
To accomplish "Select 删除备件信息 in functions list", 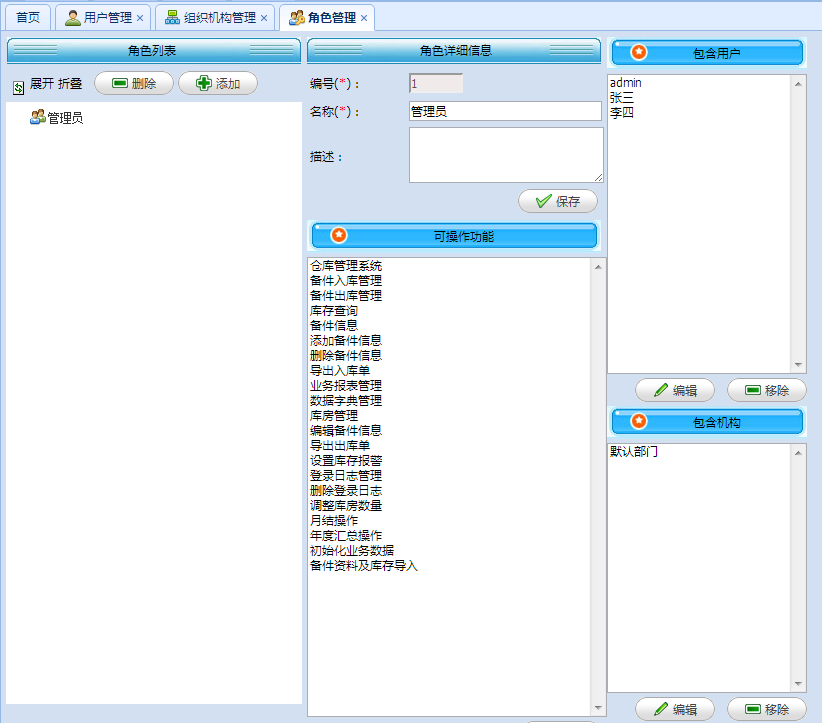I will pos(346,355).
